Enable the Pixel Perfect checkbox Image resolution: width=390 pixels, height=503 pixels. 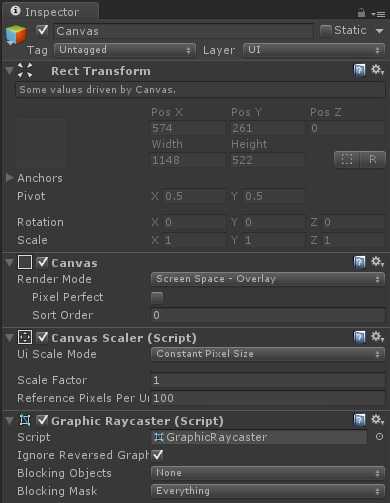[157, 297]
